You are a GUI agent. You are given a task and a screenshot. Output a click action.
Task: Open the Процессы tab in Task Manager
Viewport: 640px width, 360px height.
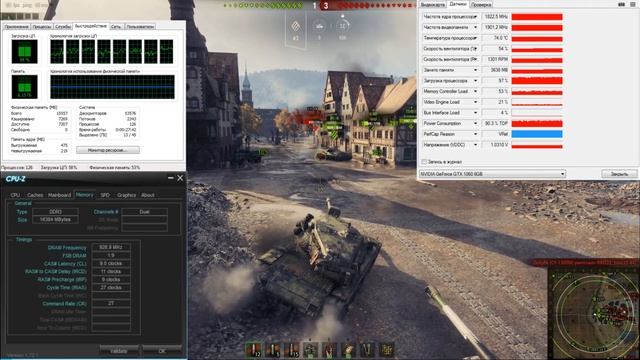pos(42,27)
